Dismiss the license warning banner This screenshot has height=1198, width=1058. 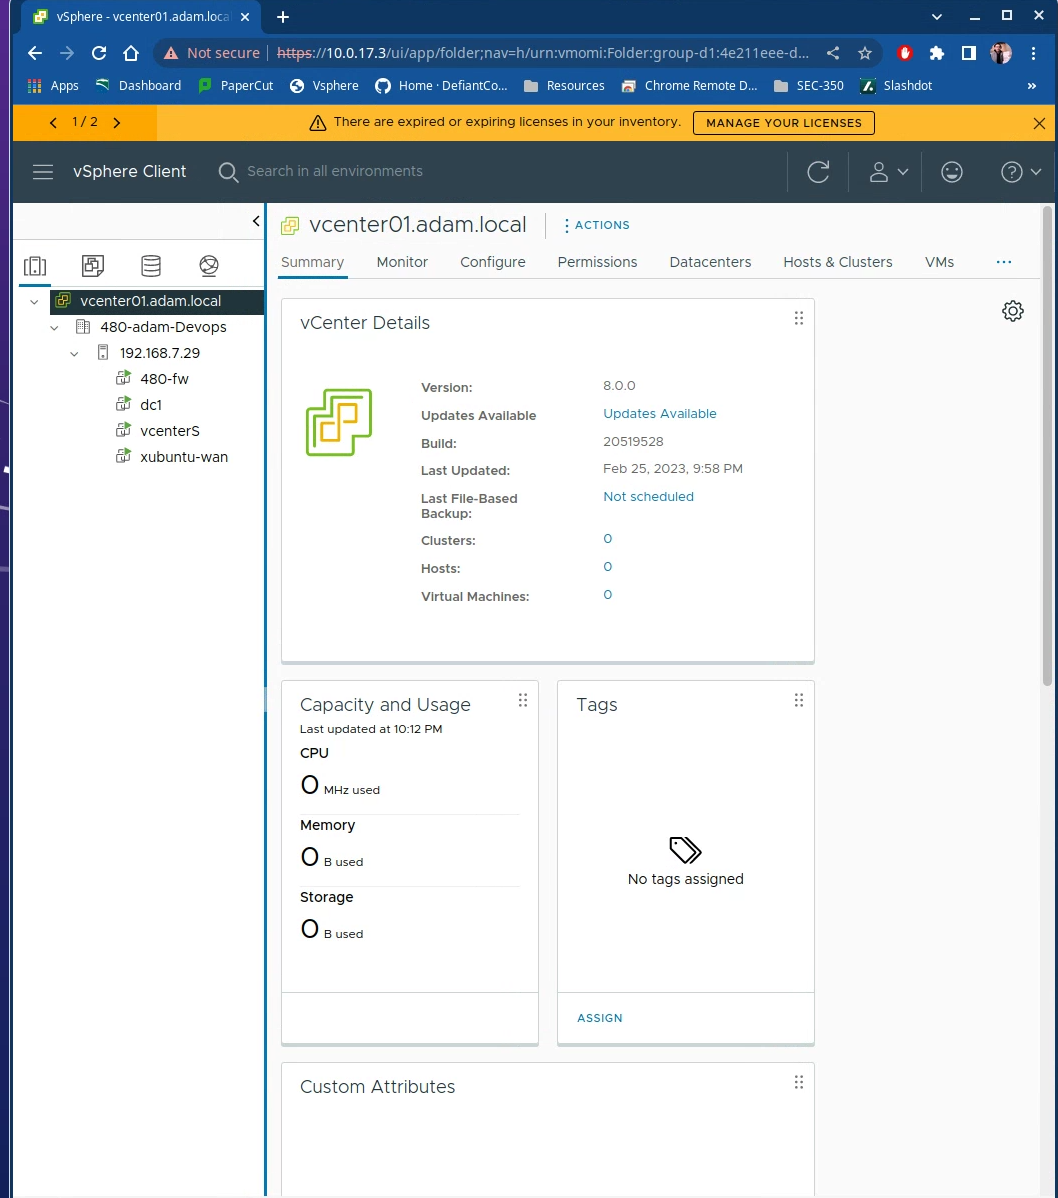(x=1039, y=123)
